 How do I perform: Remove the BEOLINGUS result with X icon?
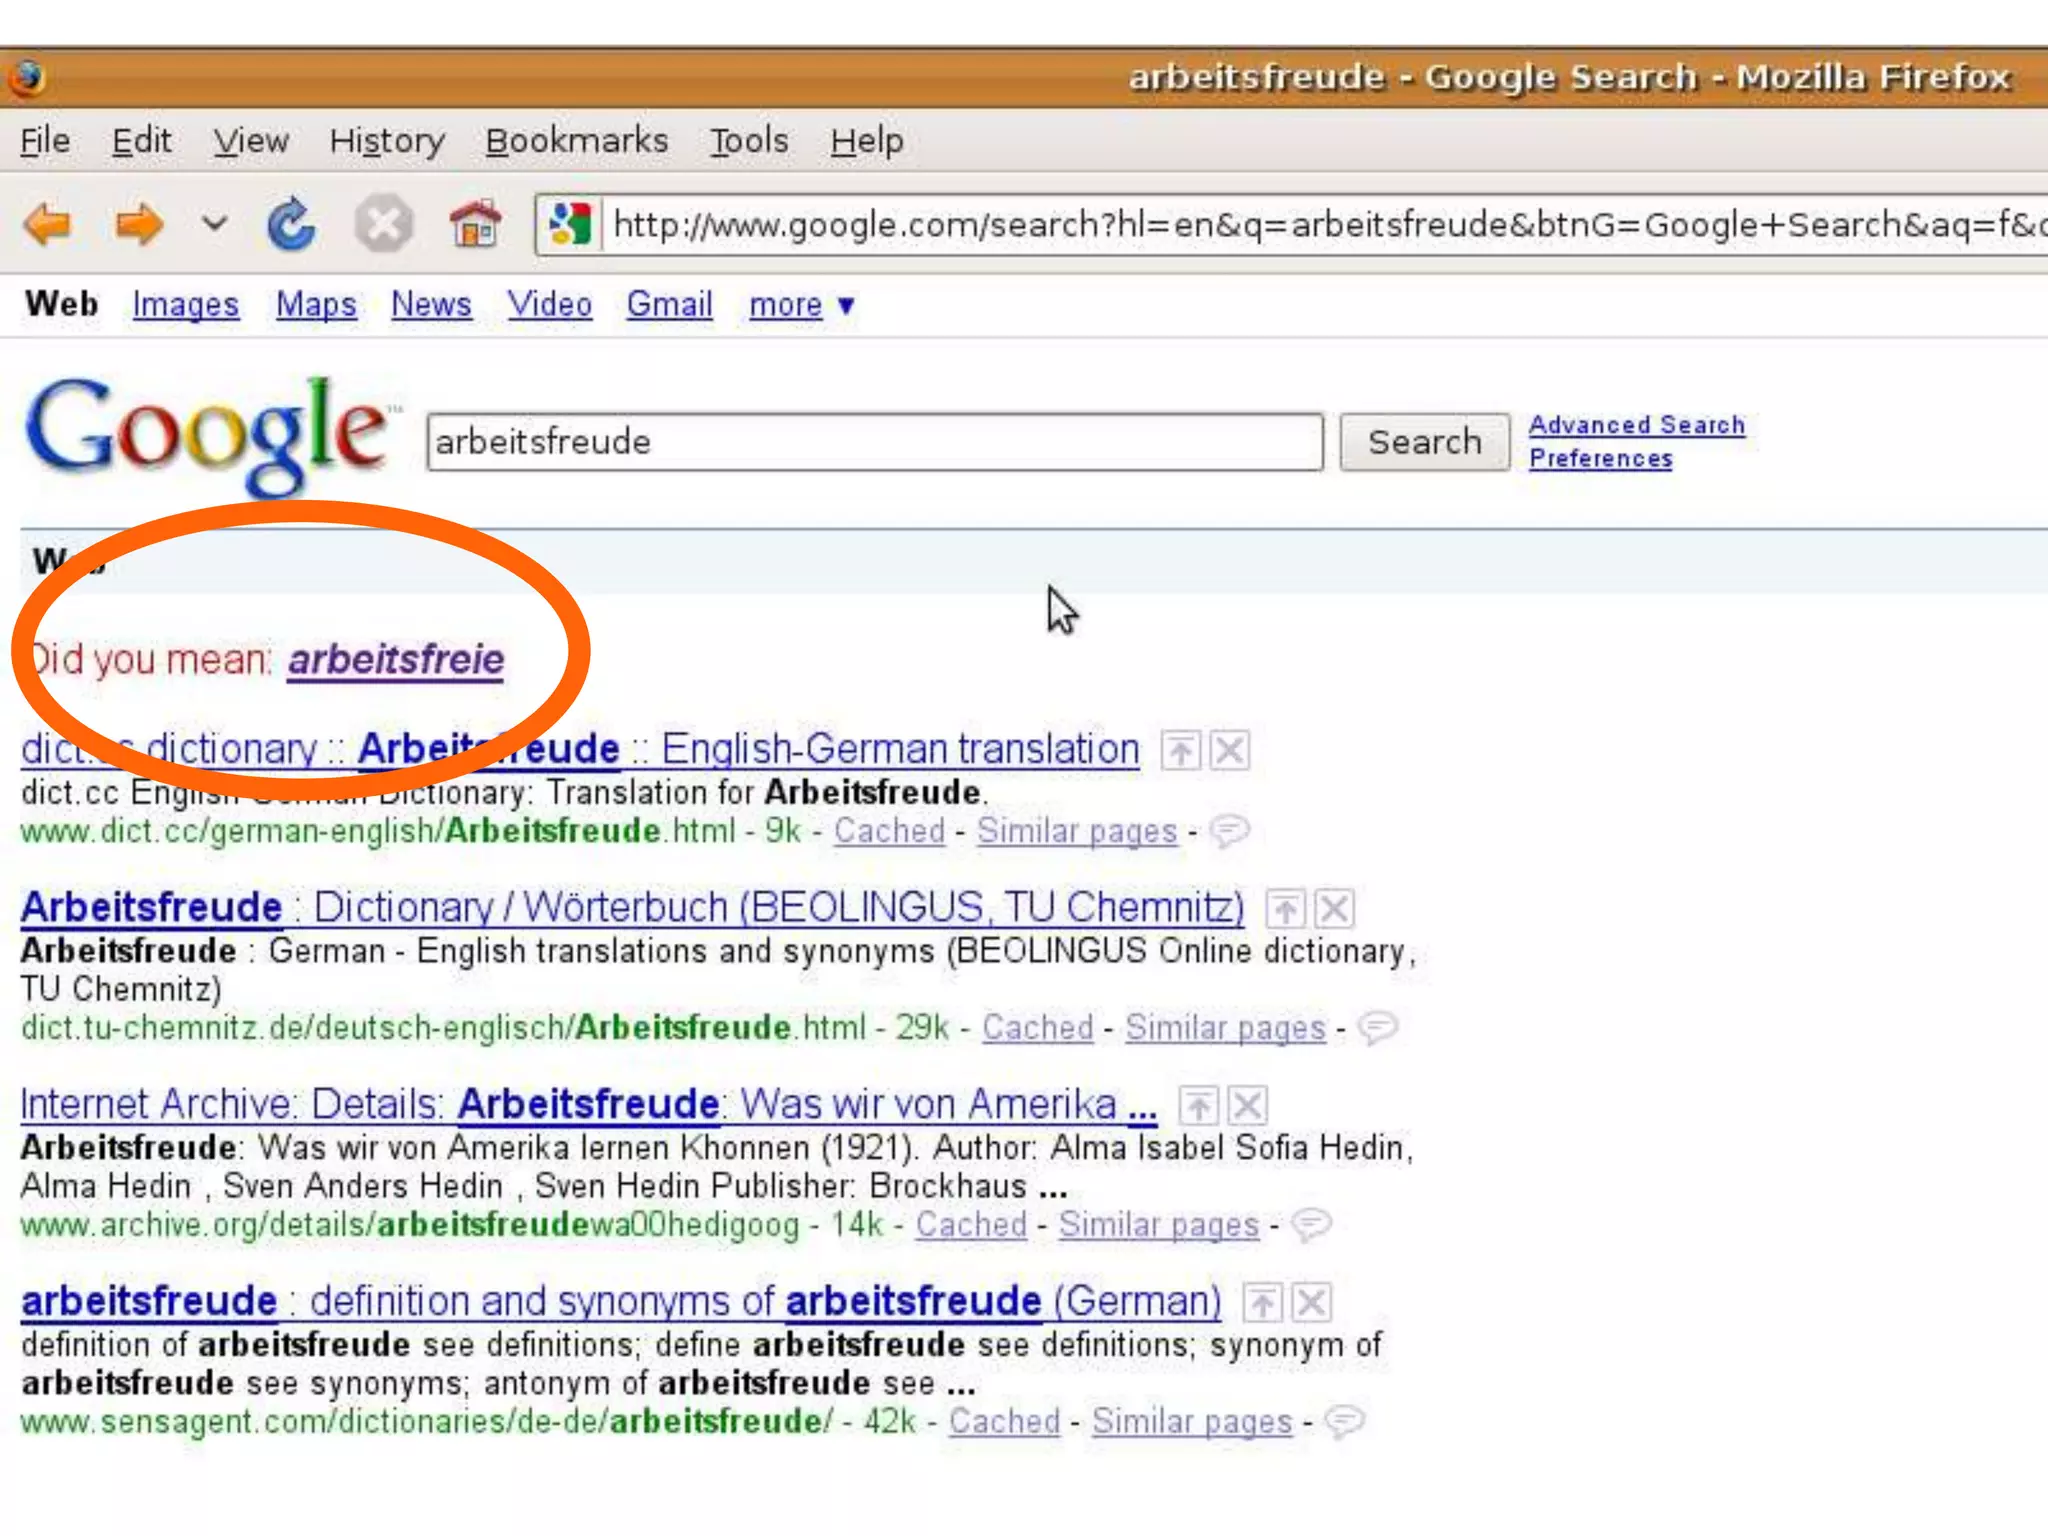1334,908
